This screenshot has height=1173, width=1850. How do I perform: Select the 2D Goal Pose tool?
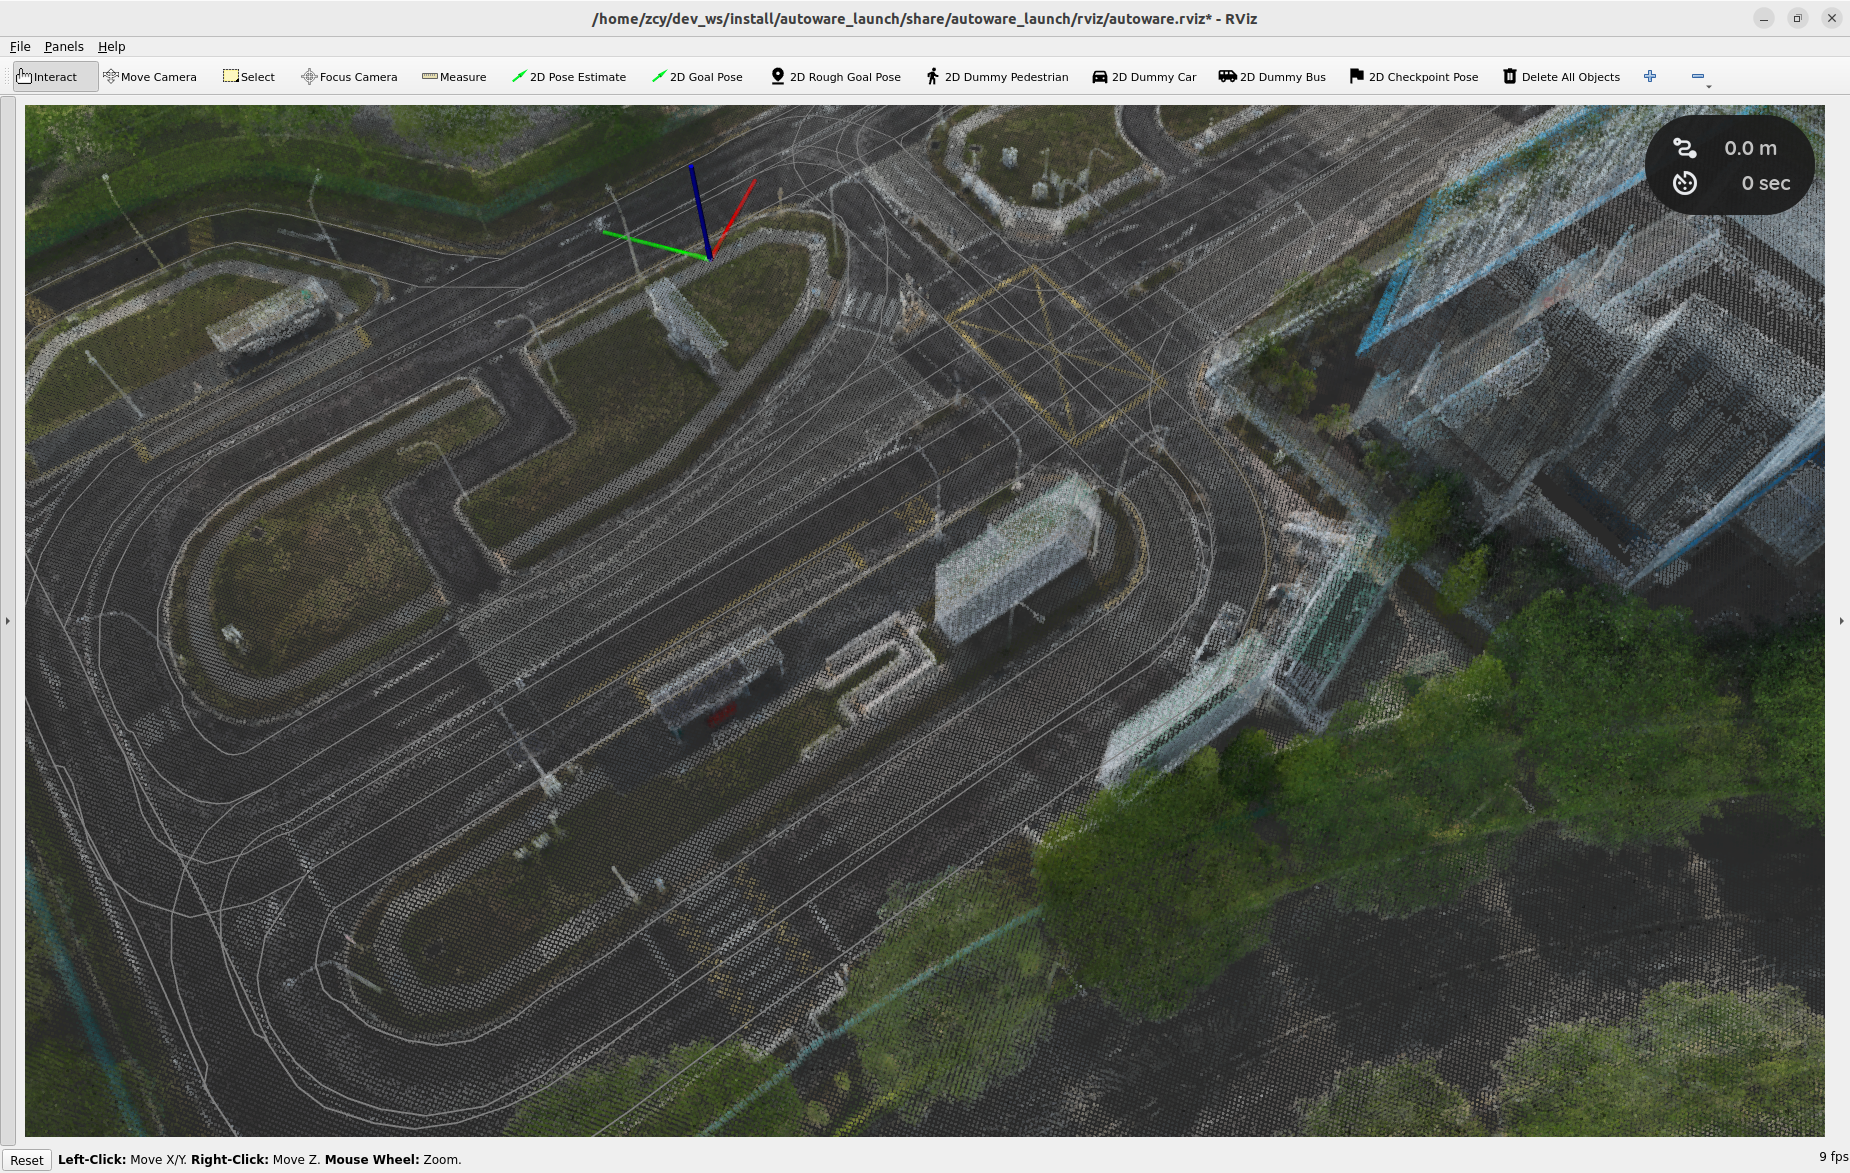coord(697,77)
